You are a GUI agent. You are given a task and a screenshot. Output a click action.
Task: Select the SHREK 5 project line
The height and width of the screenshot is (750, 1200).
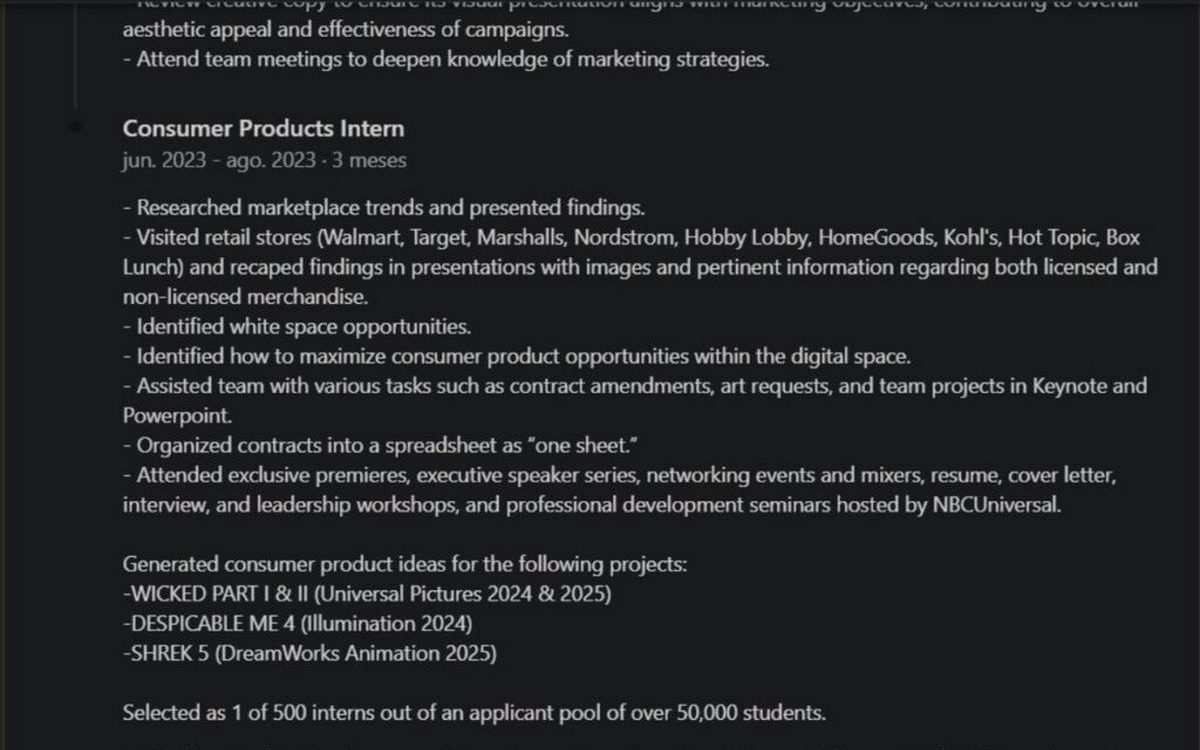coord(309,653)
